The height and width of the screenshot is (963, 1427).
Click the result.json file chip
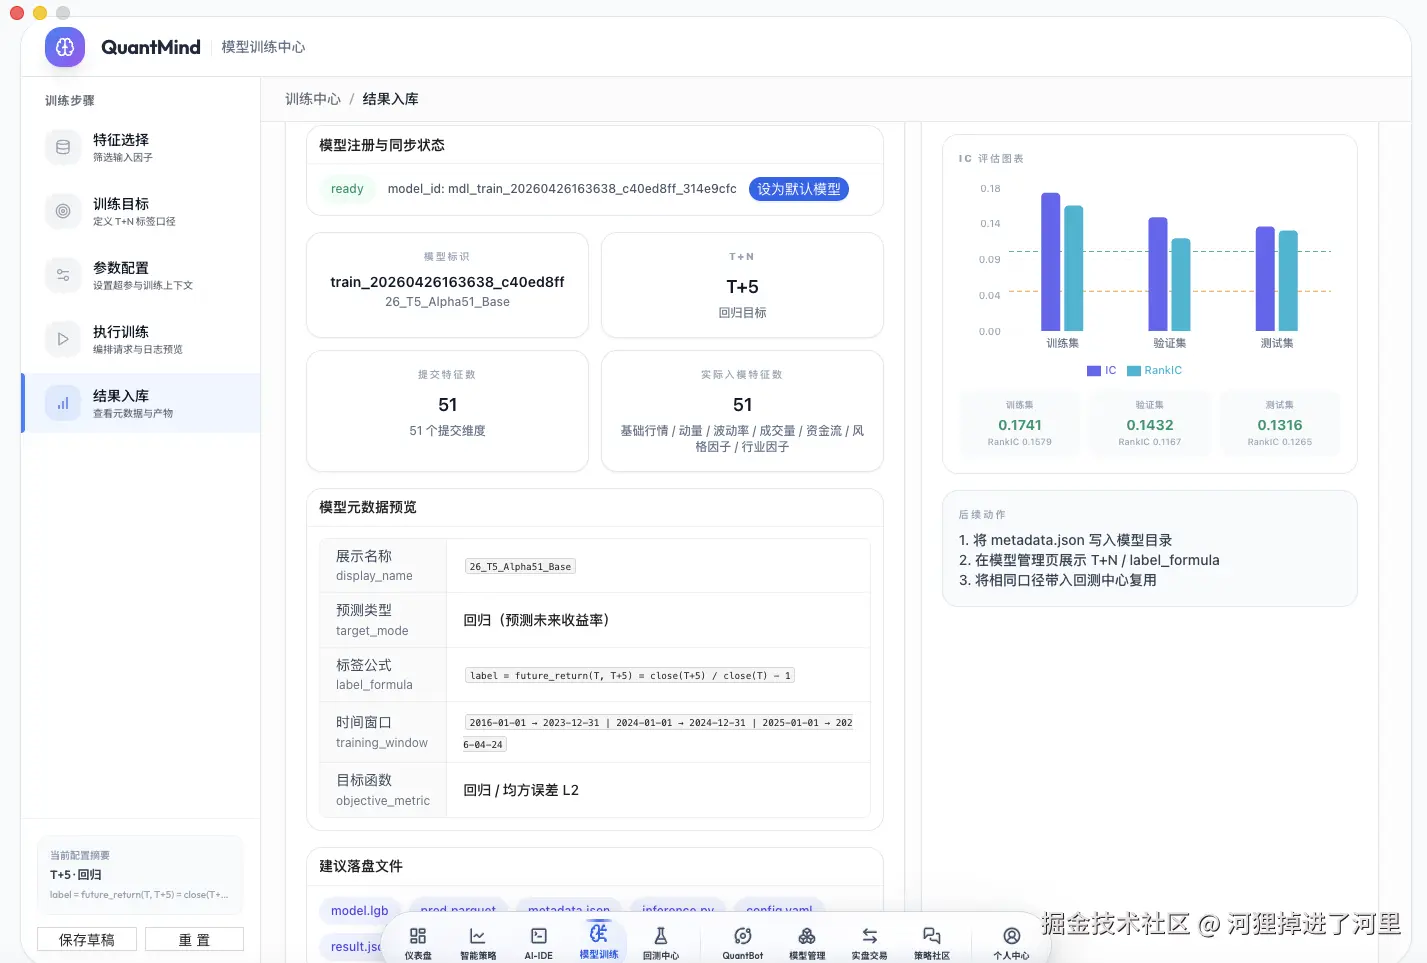coord(355,946)
